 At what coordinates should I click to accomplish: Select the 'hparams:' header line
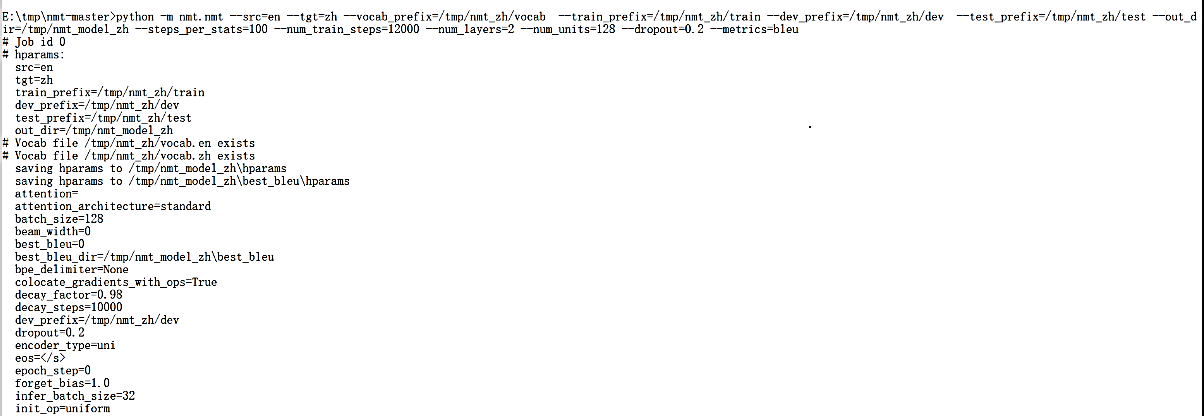coord(33,54)
